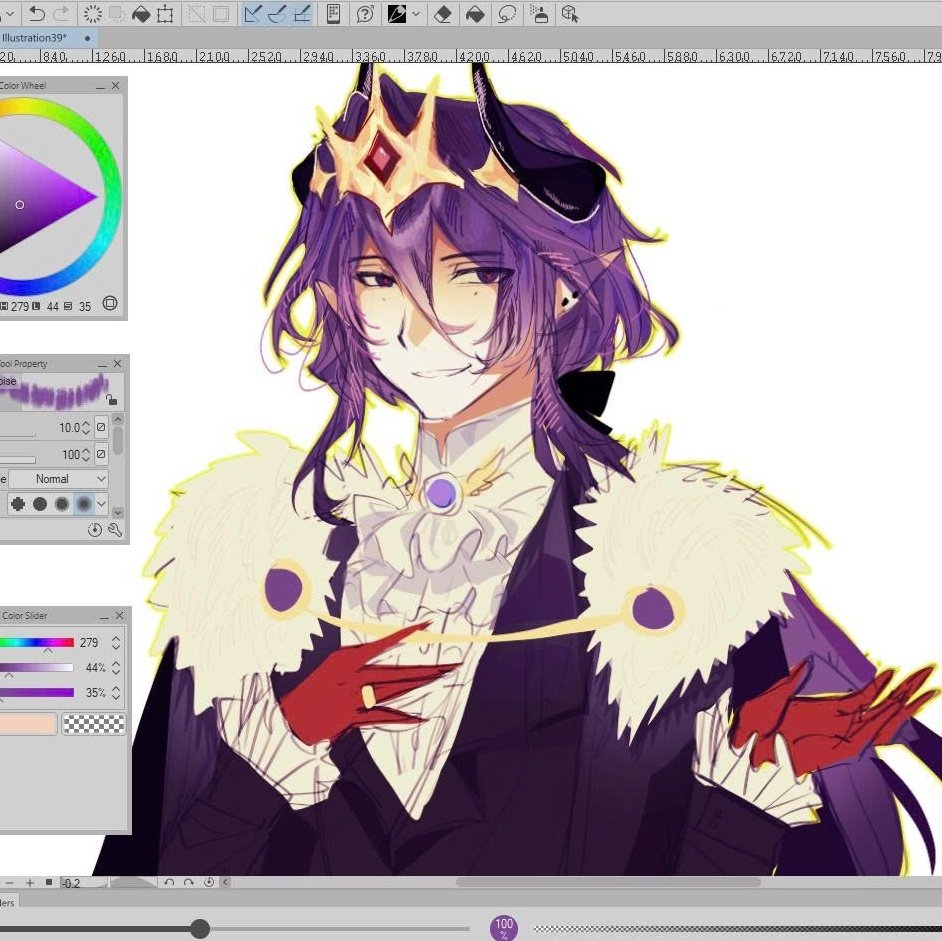Click the opacity 100 stepper arrows

tap(86, 454)
